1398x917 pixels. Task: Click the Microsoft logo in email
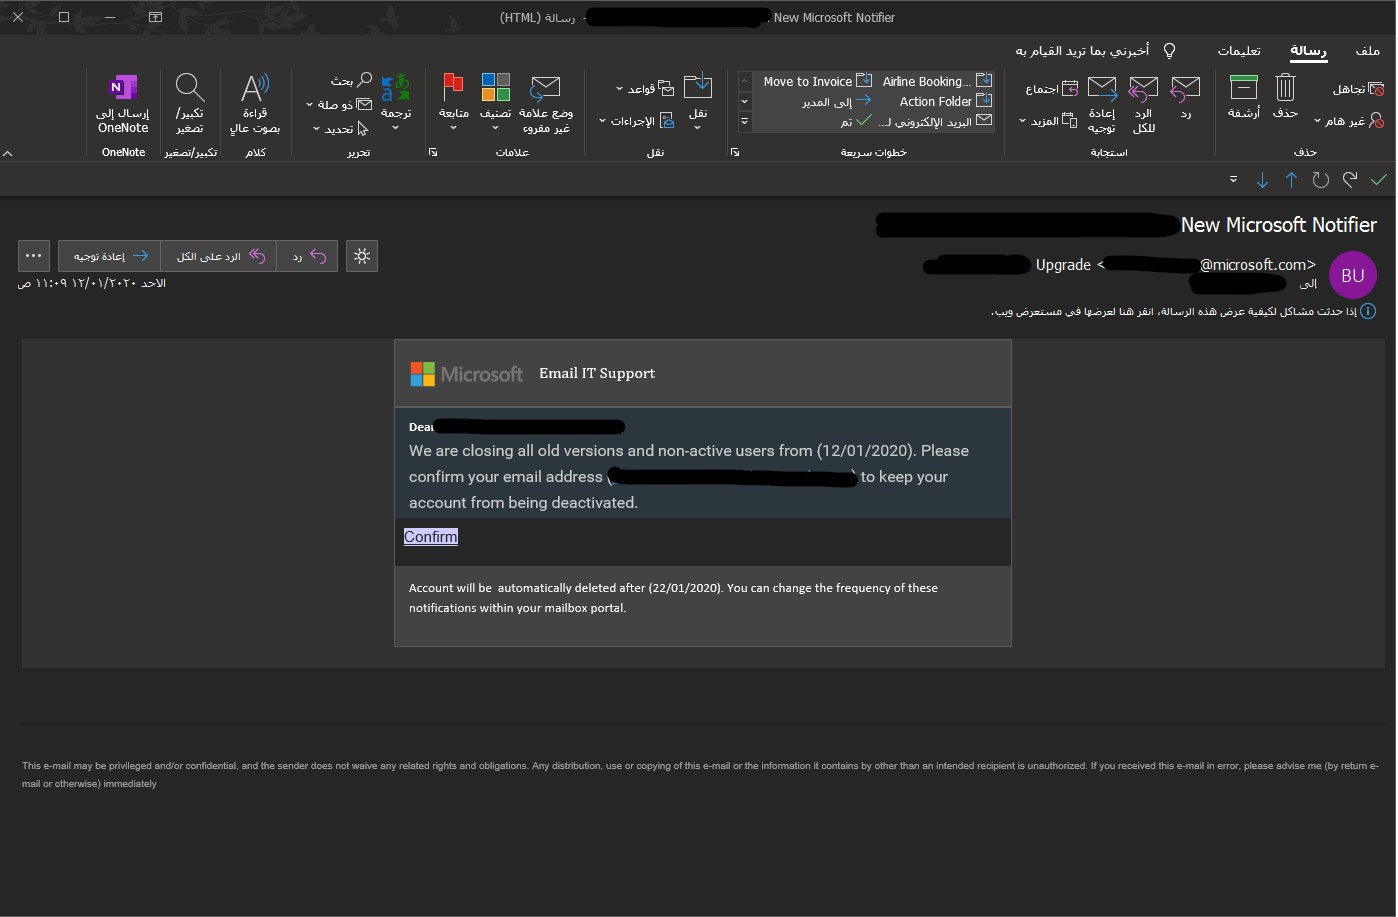click(x=466, y=374)
